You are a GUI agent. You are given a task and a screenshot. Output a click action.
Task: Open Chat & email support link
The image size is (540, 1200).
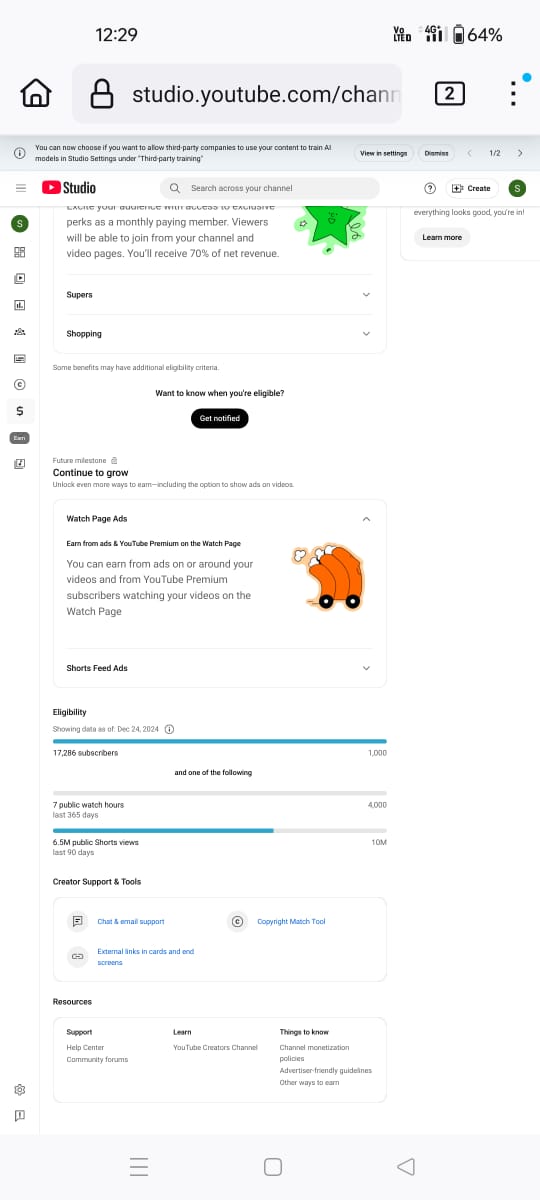pyautogui.click(x=130, y=922)
